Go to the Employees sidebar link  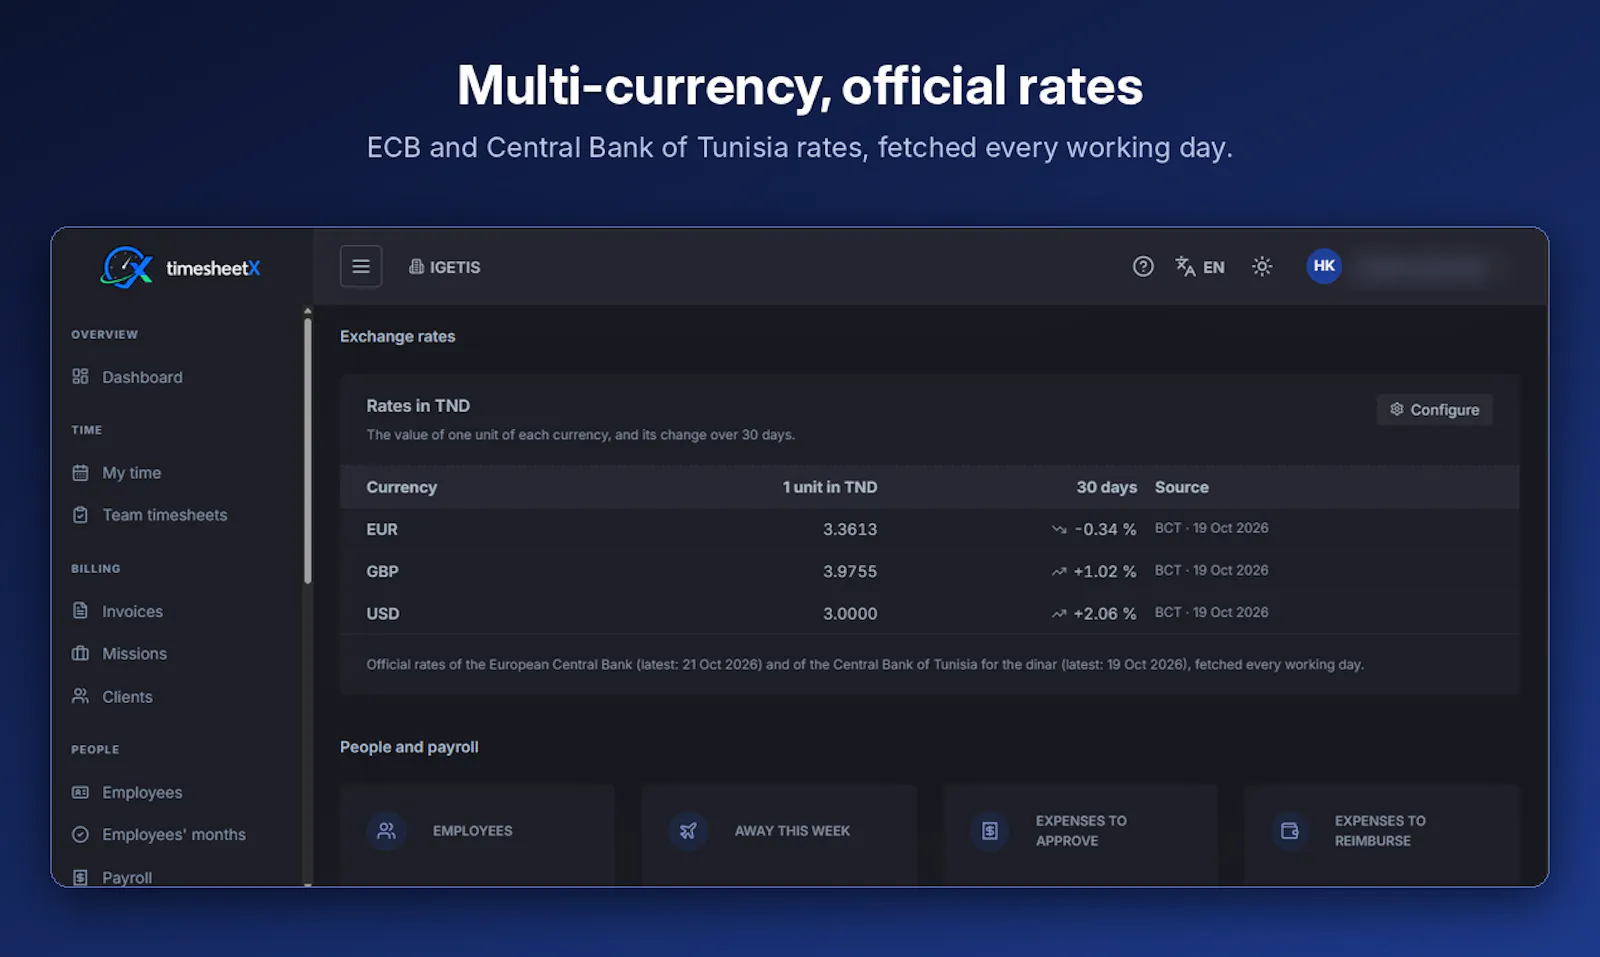[142, 793]
